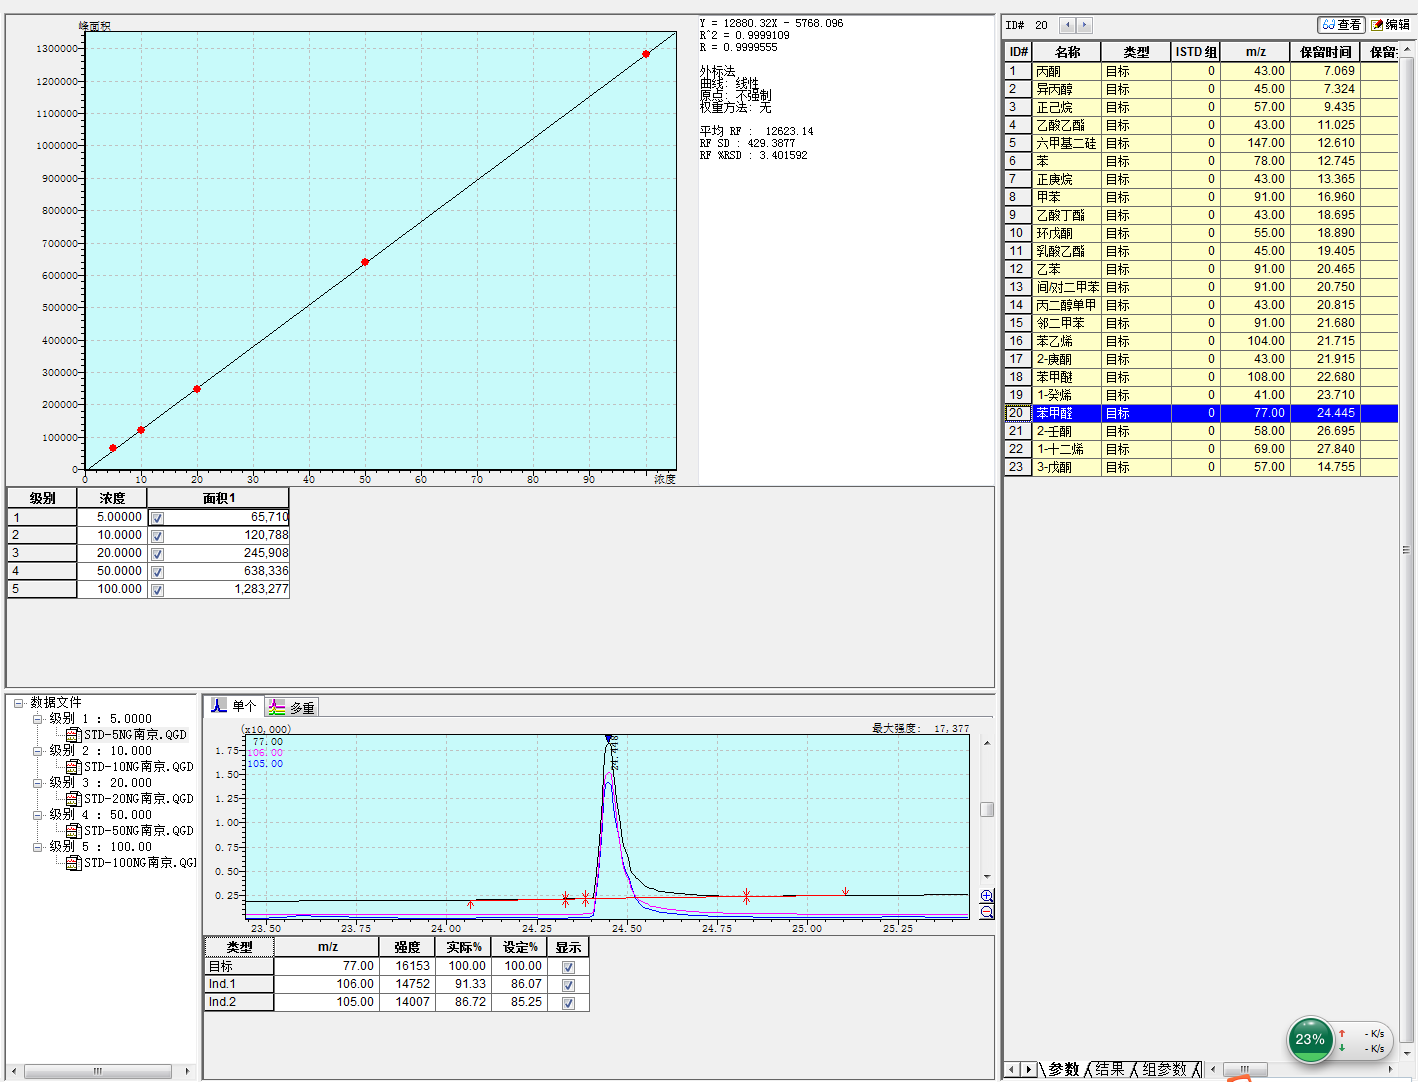Select the 六甲基二硅 compound row
The height and width of the screenshot is (1082, 1418).
coord(1201,143)
